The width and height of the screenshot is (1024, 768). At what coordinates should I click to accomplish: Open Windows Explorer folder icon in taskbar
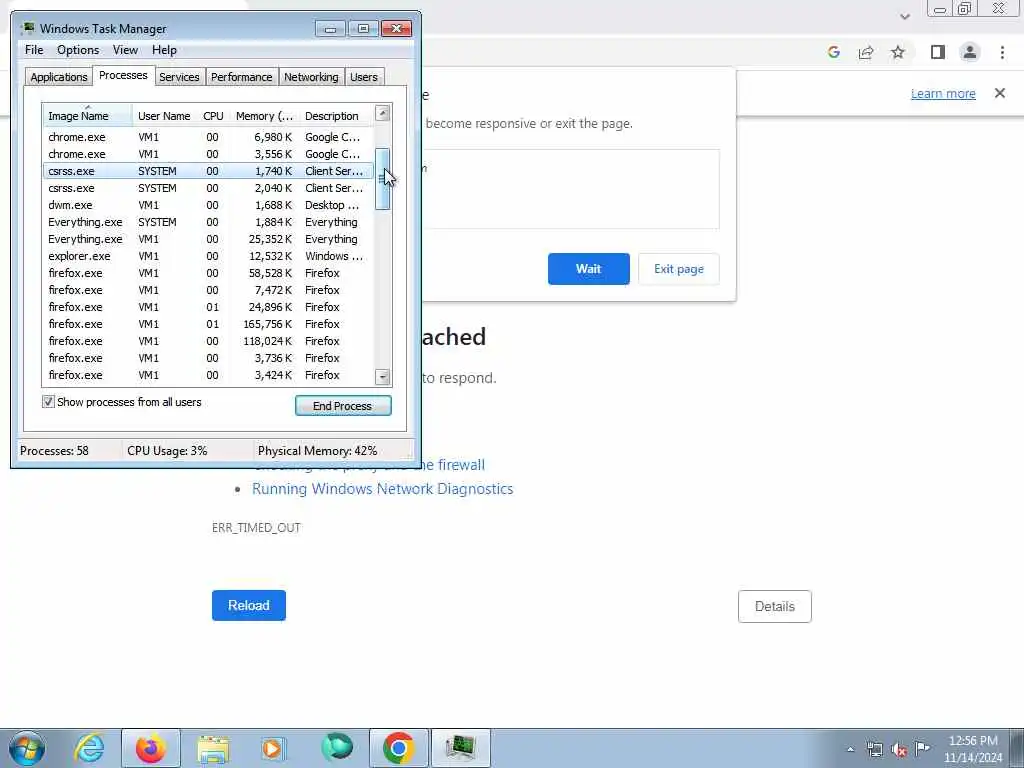(213, 748)
